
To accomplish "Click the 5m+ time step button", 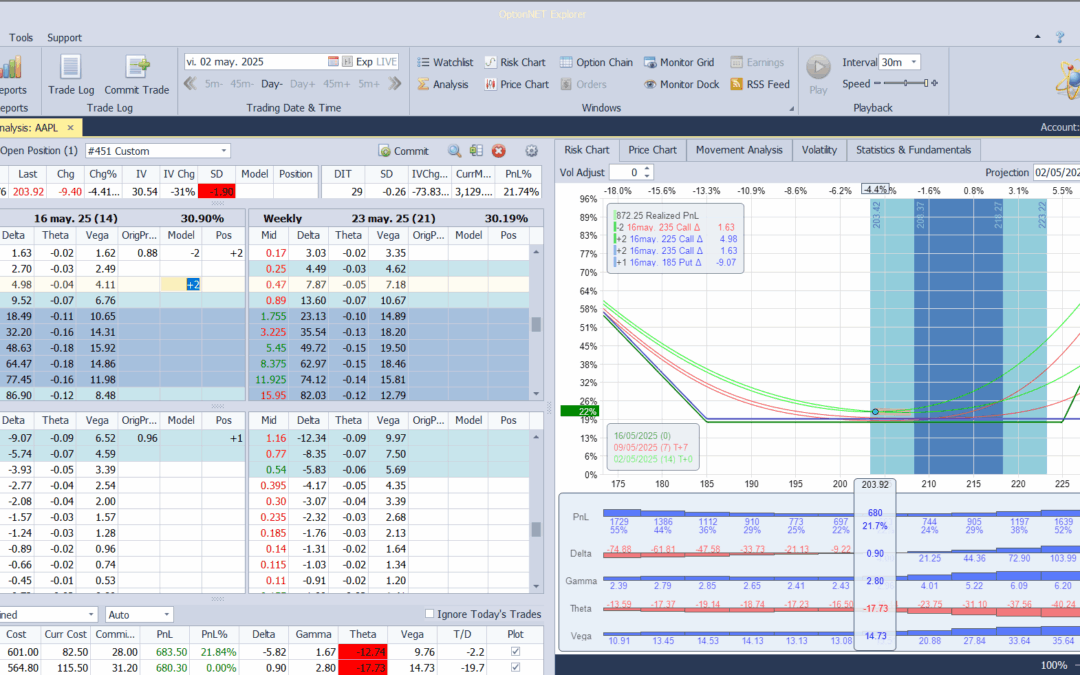I will tap(368, 84).
